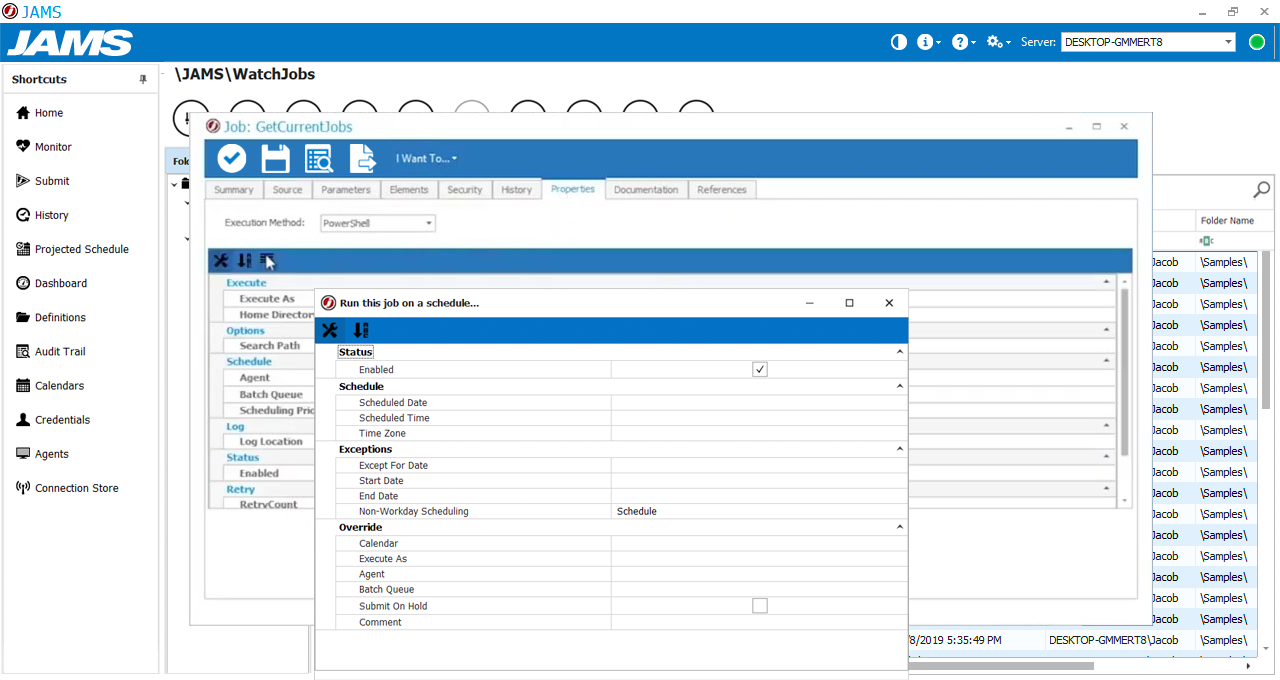Collapse the Schedule group in schedule dialog
The image size is (1280, 680).
(899, 386)
